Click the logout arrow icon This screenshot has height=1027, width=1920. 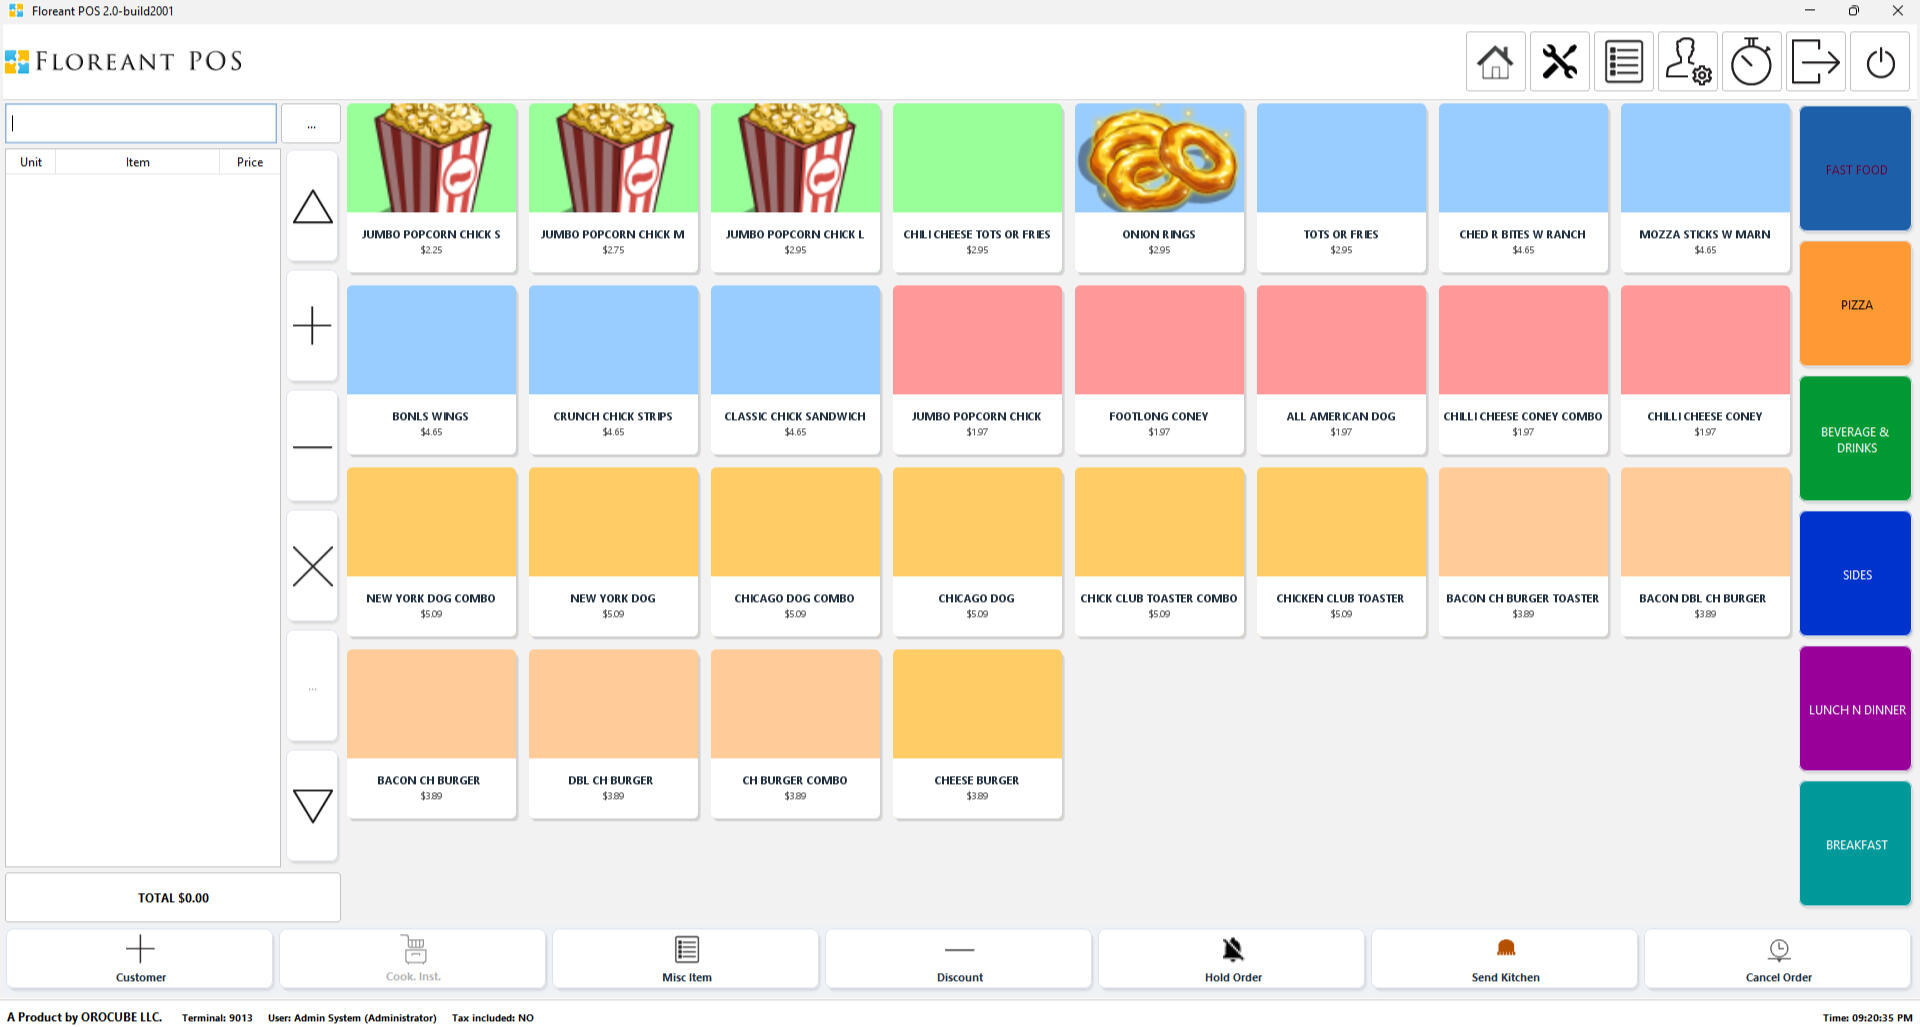tap(1815, 62)
